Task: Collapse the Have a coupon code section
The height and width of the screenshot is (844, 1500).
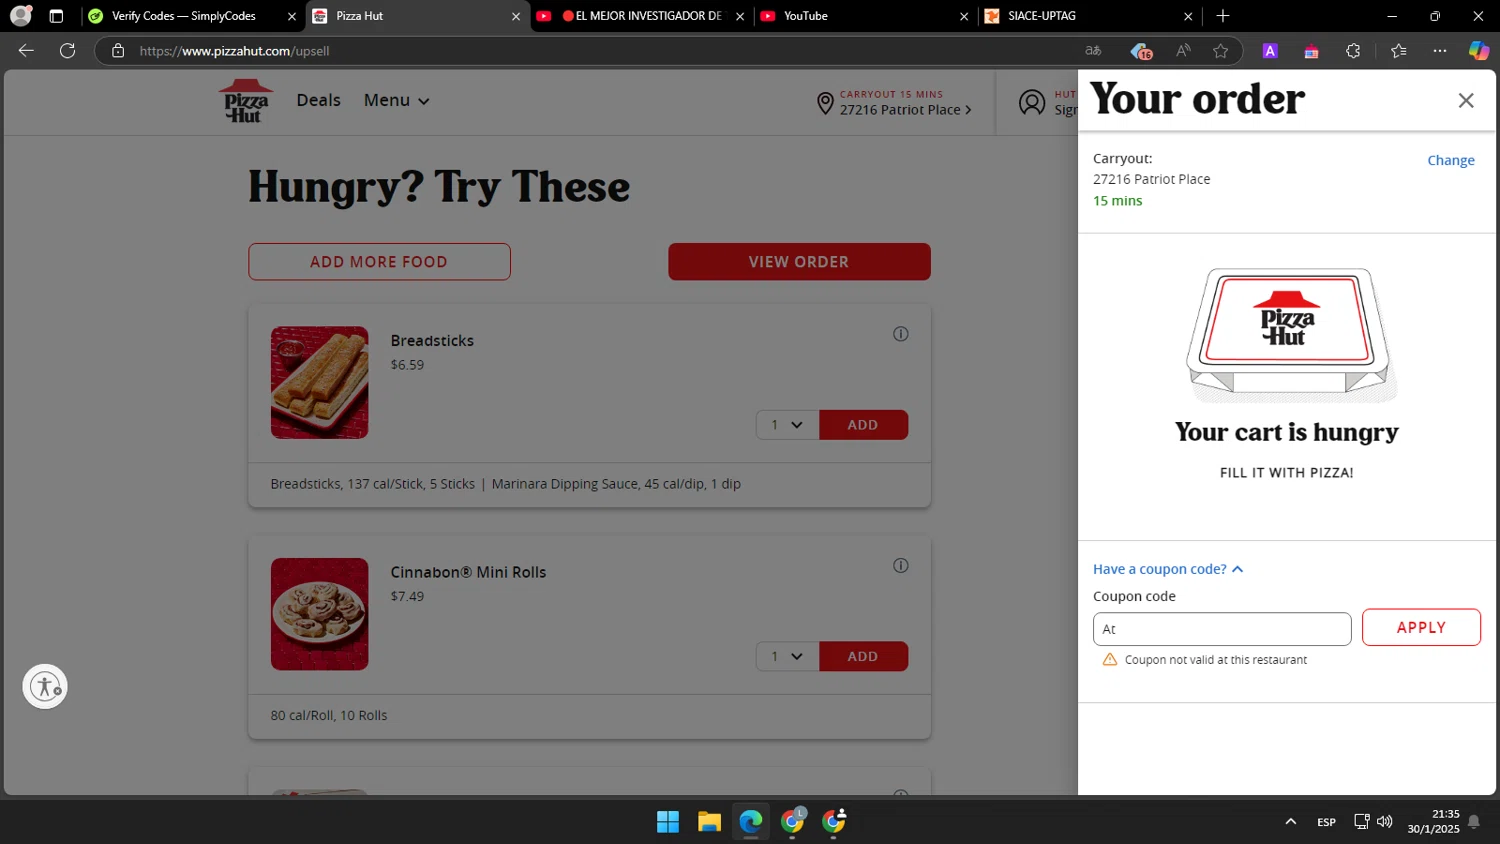Action: coord(1168,569)
